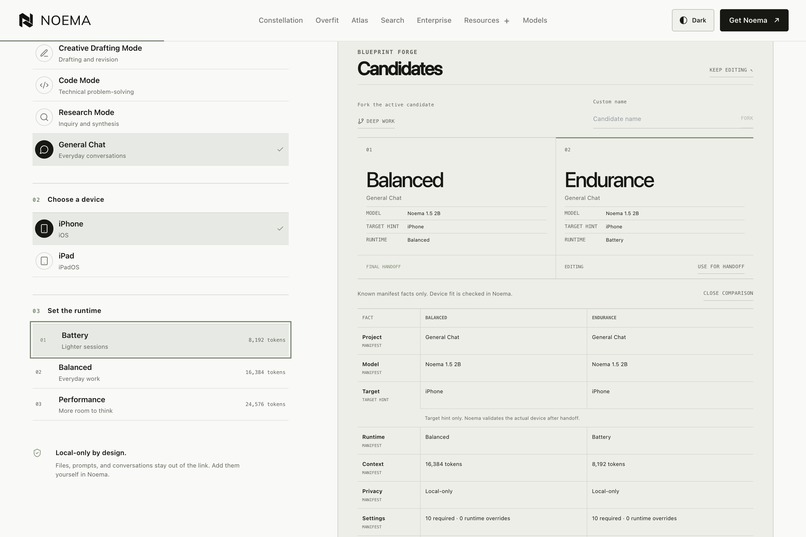Click the iPad device icon
The height and width of the screenshot is (537, 806).
click(44, 261)
